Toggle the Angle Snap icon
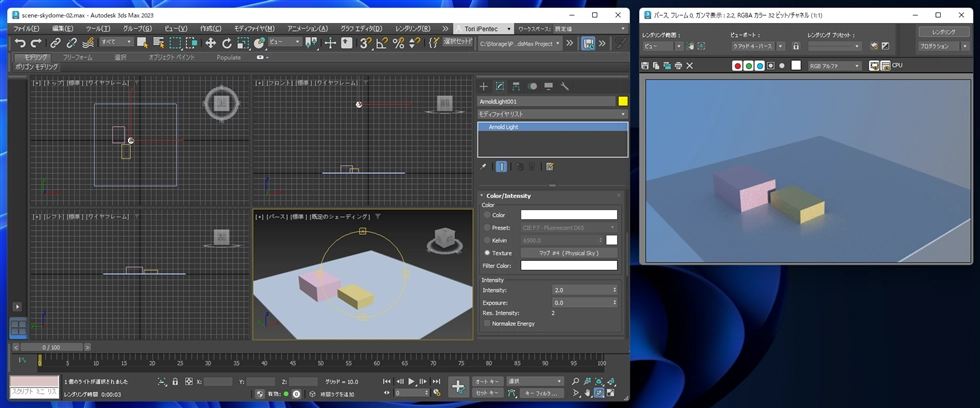 pyautogui.click(x=382, y=43)
